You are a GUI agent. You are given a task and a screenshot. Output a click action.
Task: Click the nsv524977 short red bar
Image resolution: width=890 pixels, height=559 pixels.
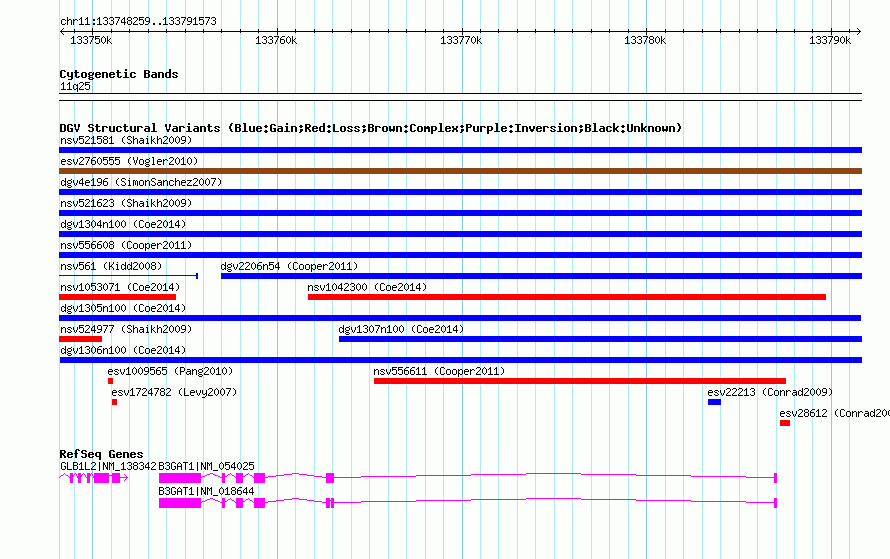[x=80, y=339]
